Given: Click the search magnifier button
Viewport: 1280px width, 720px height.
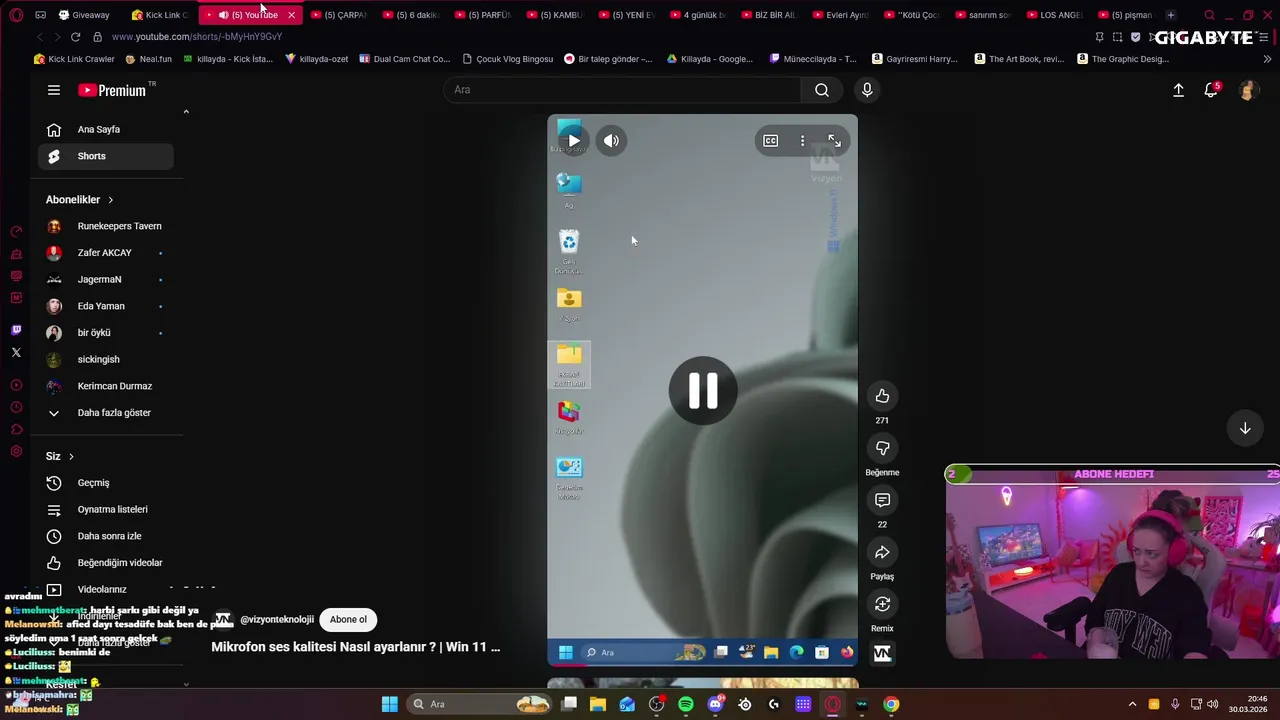Looking at the screenshot, I should 821,90.
